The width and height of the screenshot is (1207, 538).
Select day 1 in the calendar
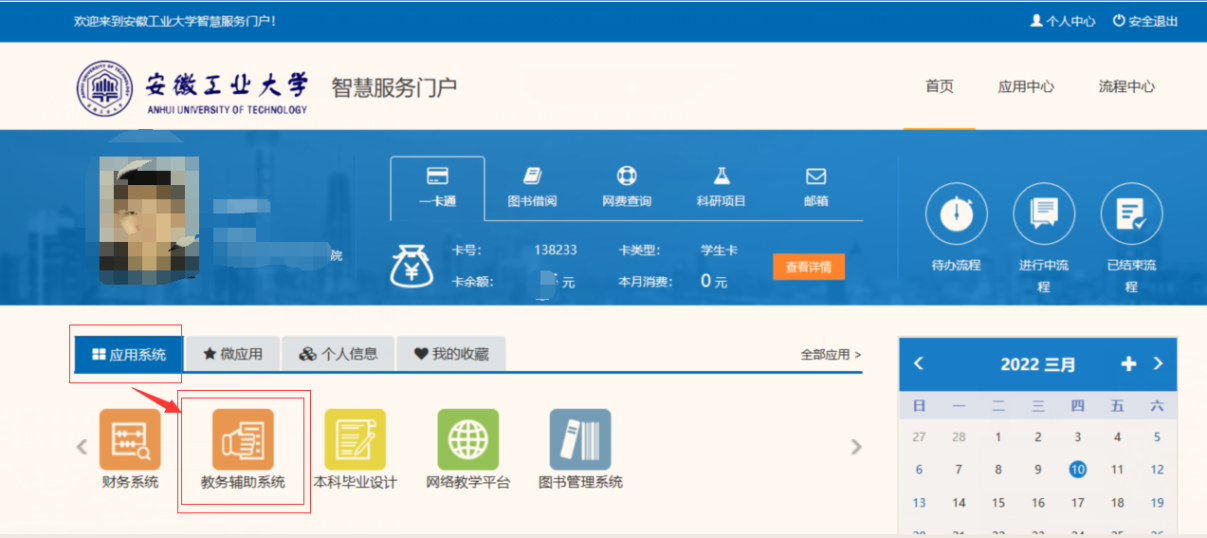[998, 437]
